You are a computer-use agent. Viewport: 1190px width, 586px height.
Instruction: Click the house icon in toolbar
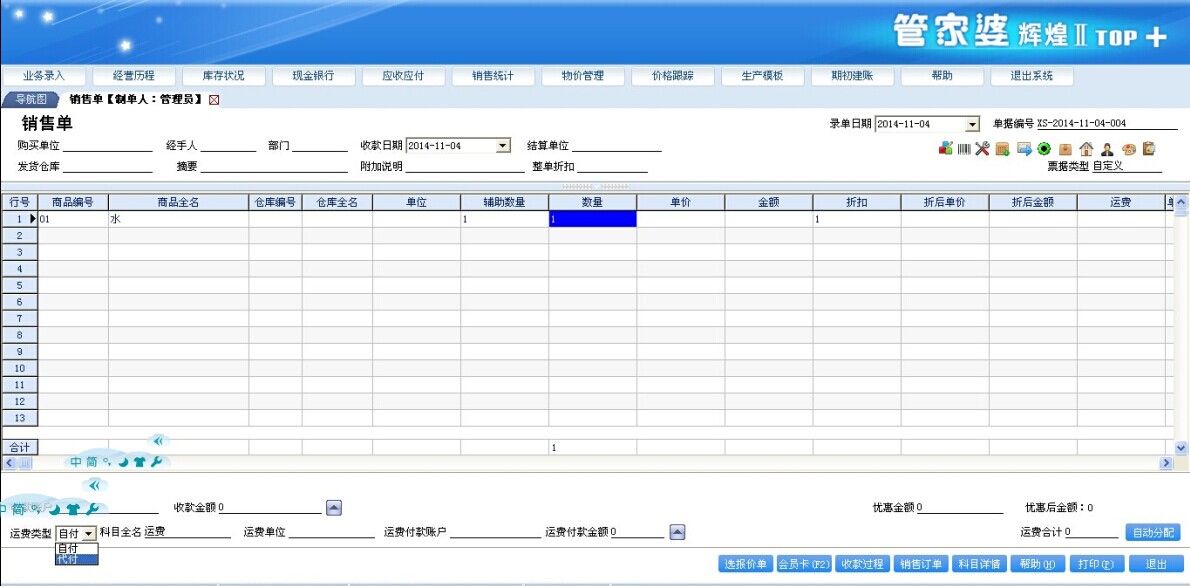click(1086, 149)
